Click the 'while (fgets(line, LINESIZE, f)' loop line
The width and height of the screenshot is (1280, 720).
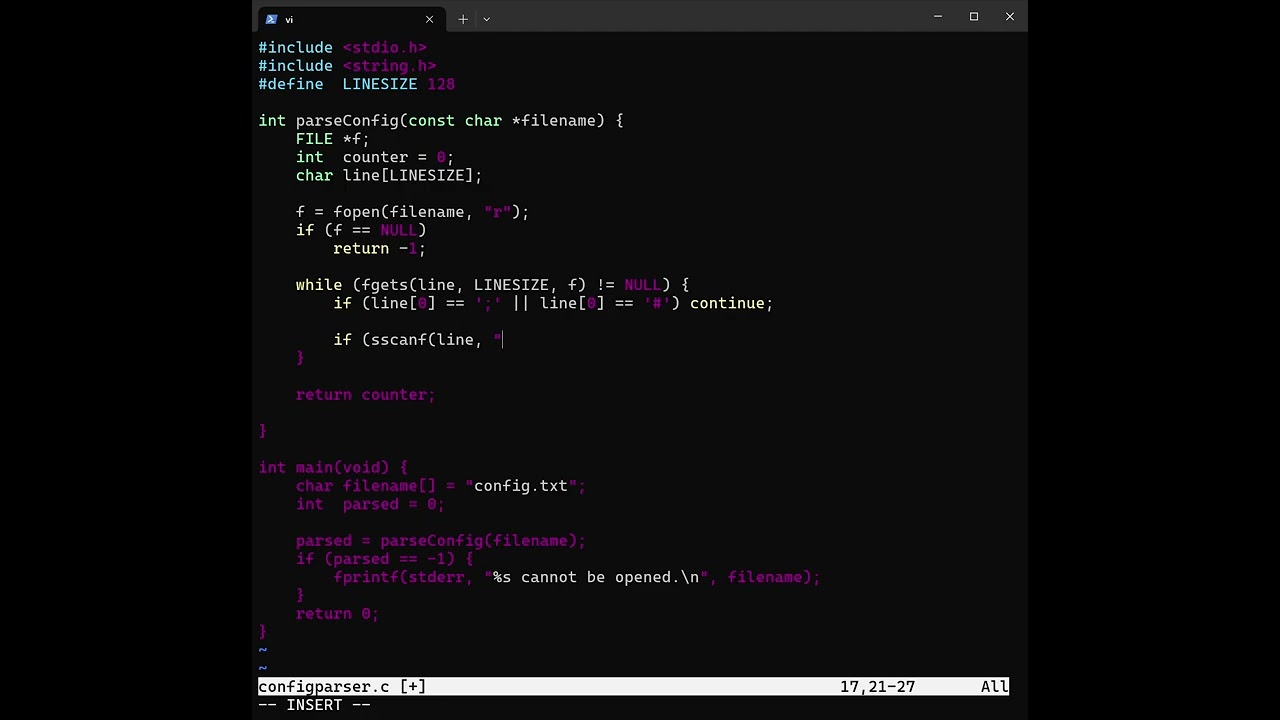(x=492, y=285)
